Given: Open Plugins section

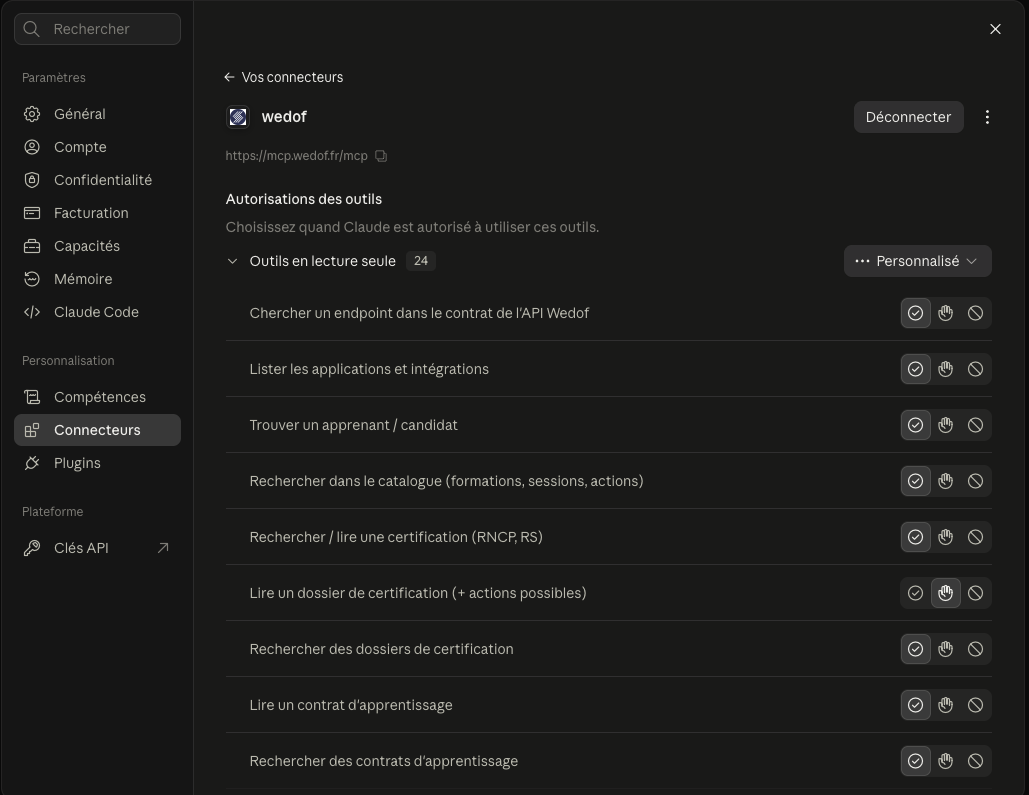Looking at the screenshot, I should [97, 463].
